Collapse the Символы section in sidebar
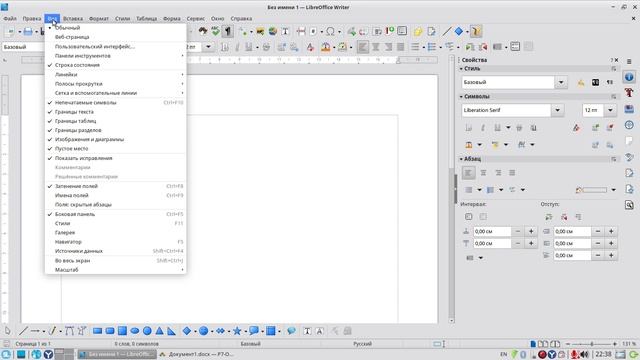This screenshot has height=360, width=640. (461, 97)
